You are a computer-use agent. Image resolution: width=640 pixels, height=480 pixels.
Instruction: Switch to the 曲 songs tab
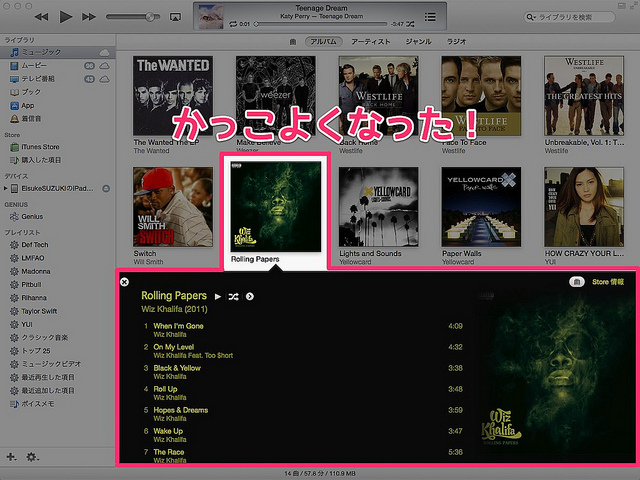(293, 42)
